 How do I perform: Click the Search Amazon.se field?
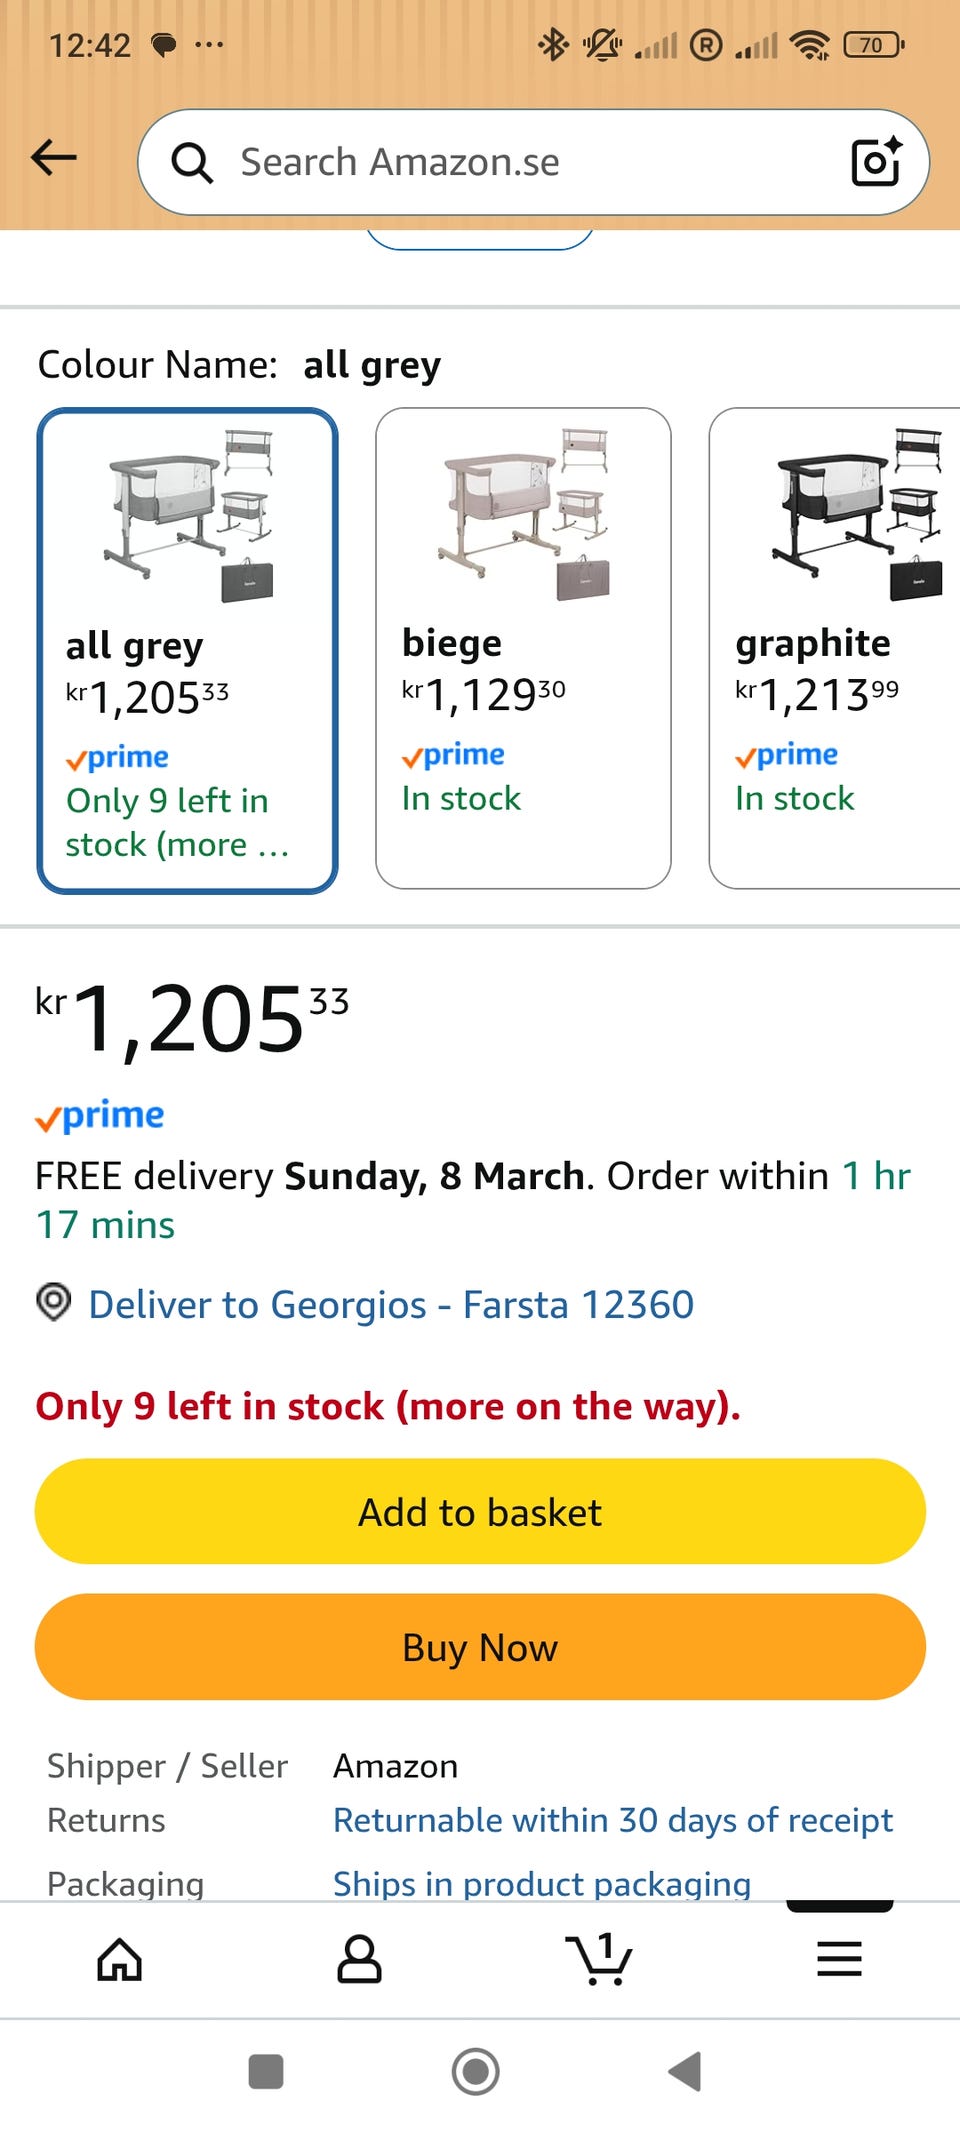(520, 162)
